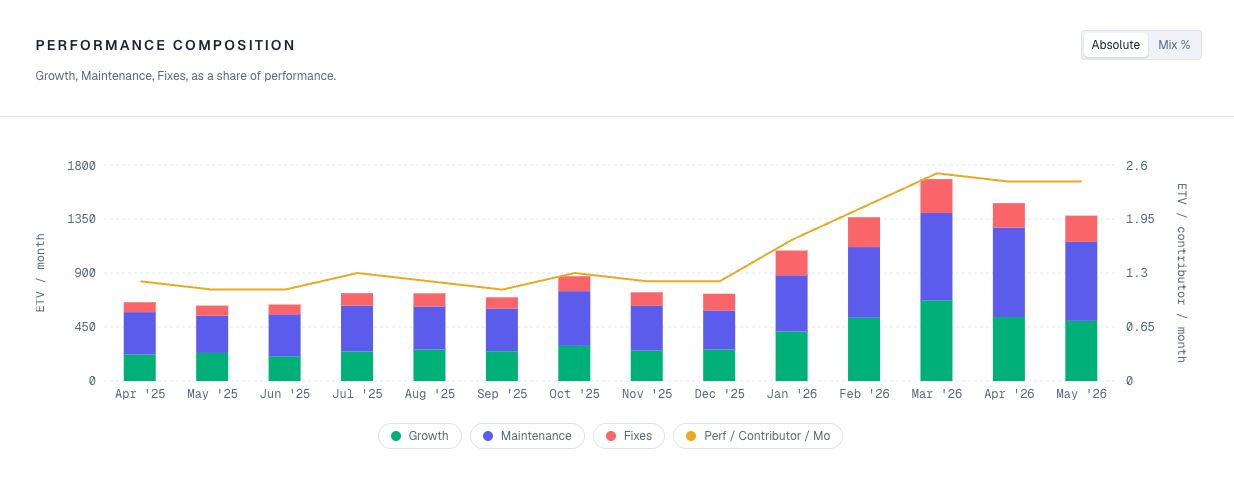Click the Oct '25 Growth bar segment
Viewport: 1234px width, 478px height.
[x=574, y=363]
